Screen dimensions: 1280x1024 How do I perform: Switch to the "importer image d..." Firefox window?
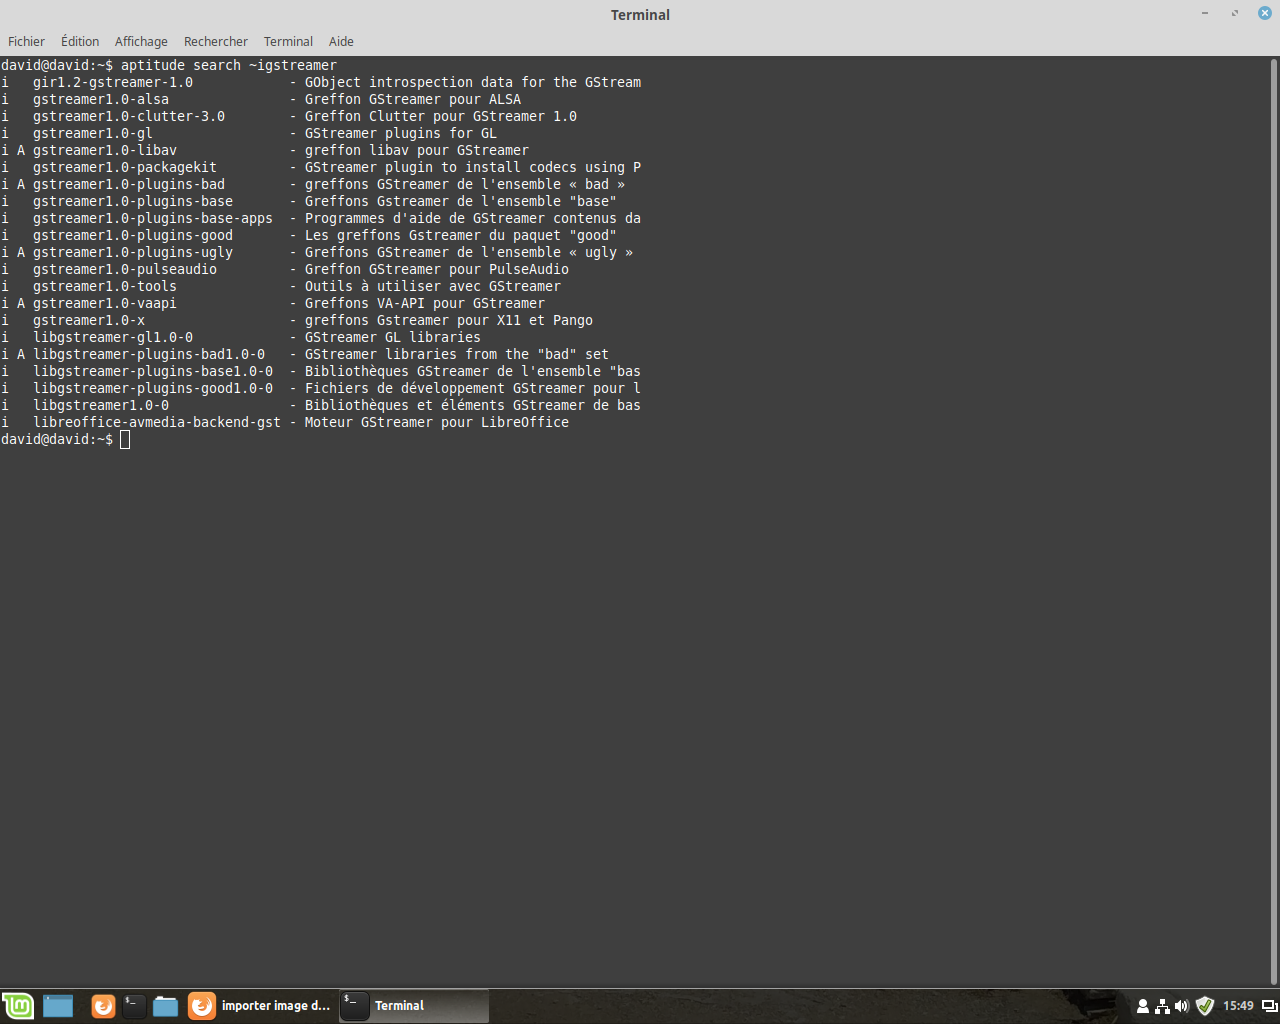pos(260,1006)
